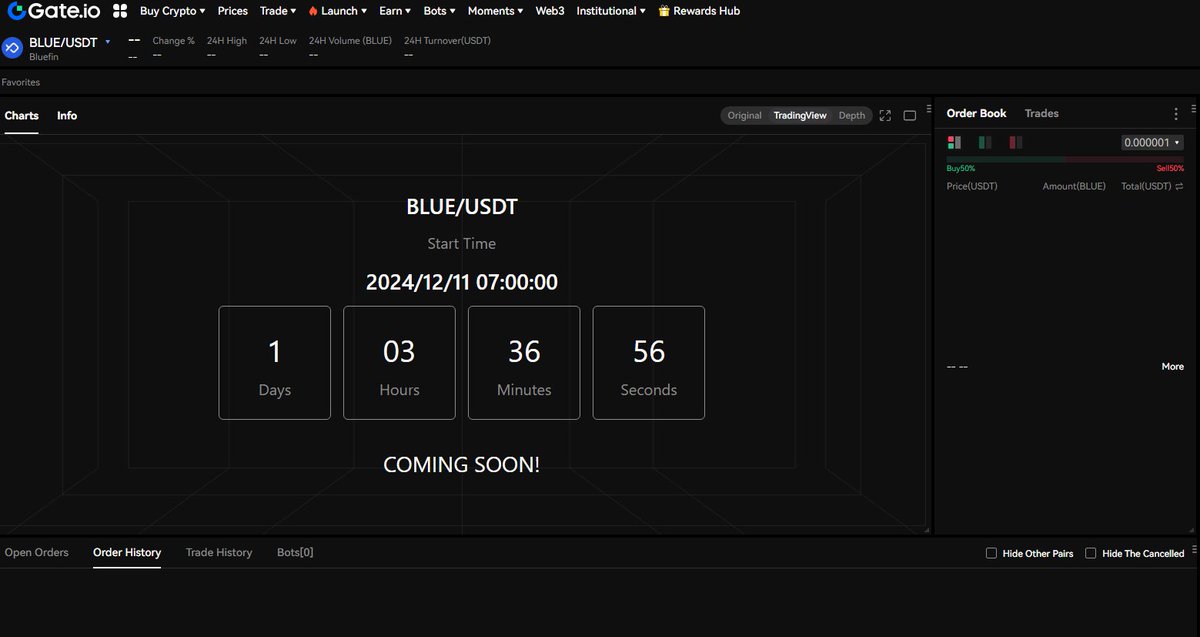Expand the Bots menu

439,11
